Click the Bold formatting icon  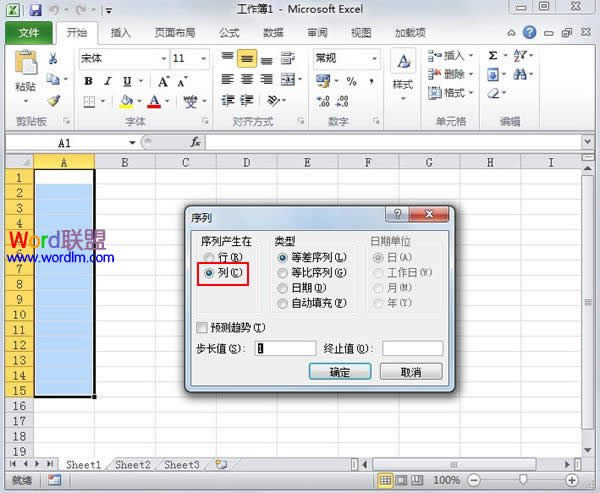point(89,81)
